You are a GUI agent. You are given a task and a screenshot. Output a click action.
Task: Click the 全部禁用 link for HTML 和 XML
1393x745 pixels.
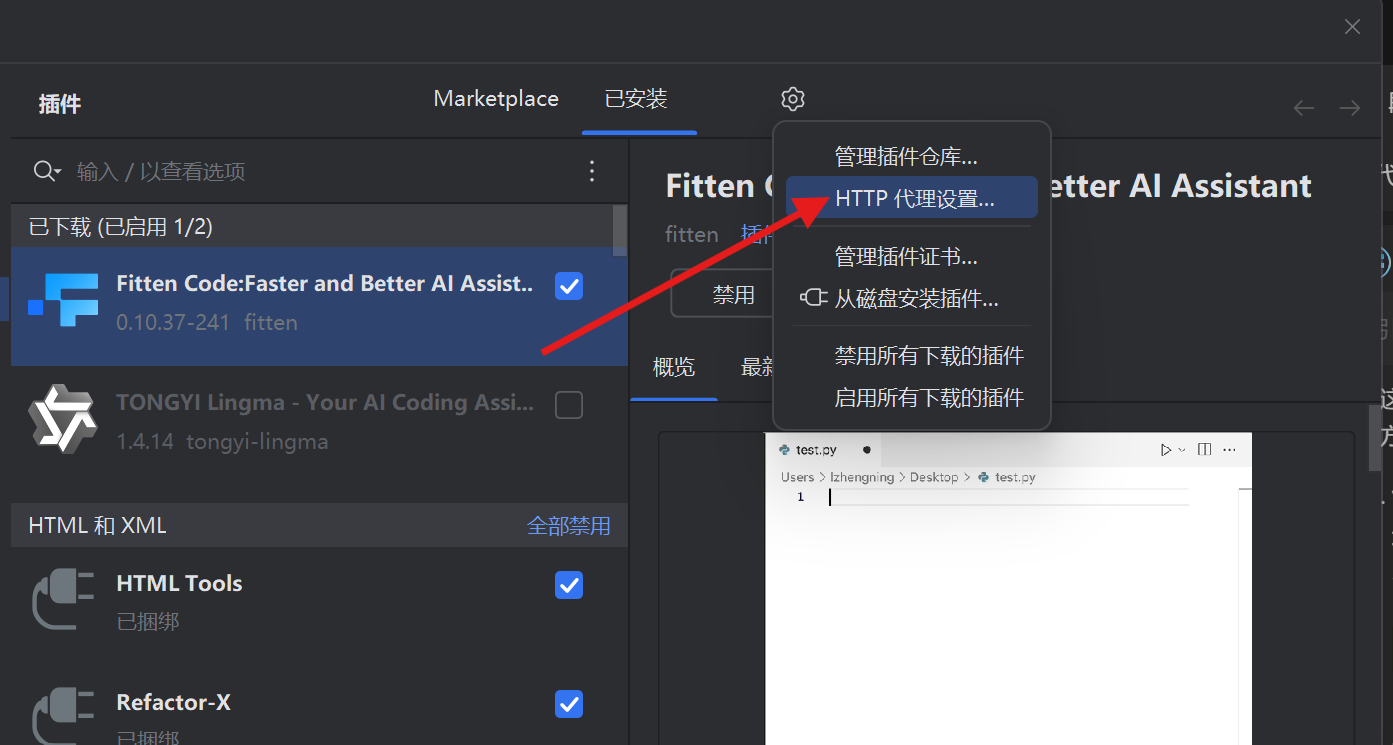tap(569, 526)
